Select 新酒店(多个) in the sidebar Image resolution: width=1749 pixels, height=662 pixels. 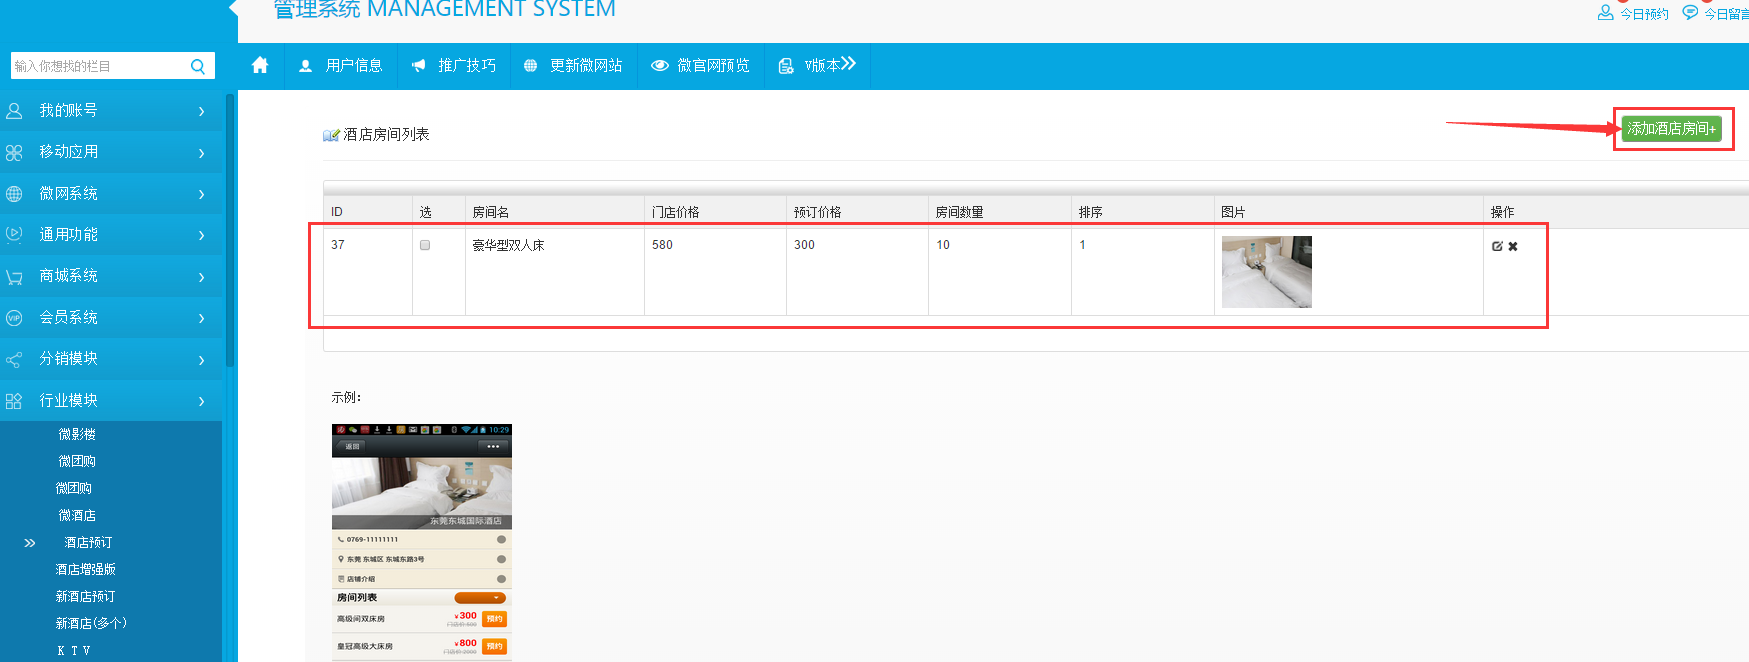[91, 624]
